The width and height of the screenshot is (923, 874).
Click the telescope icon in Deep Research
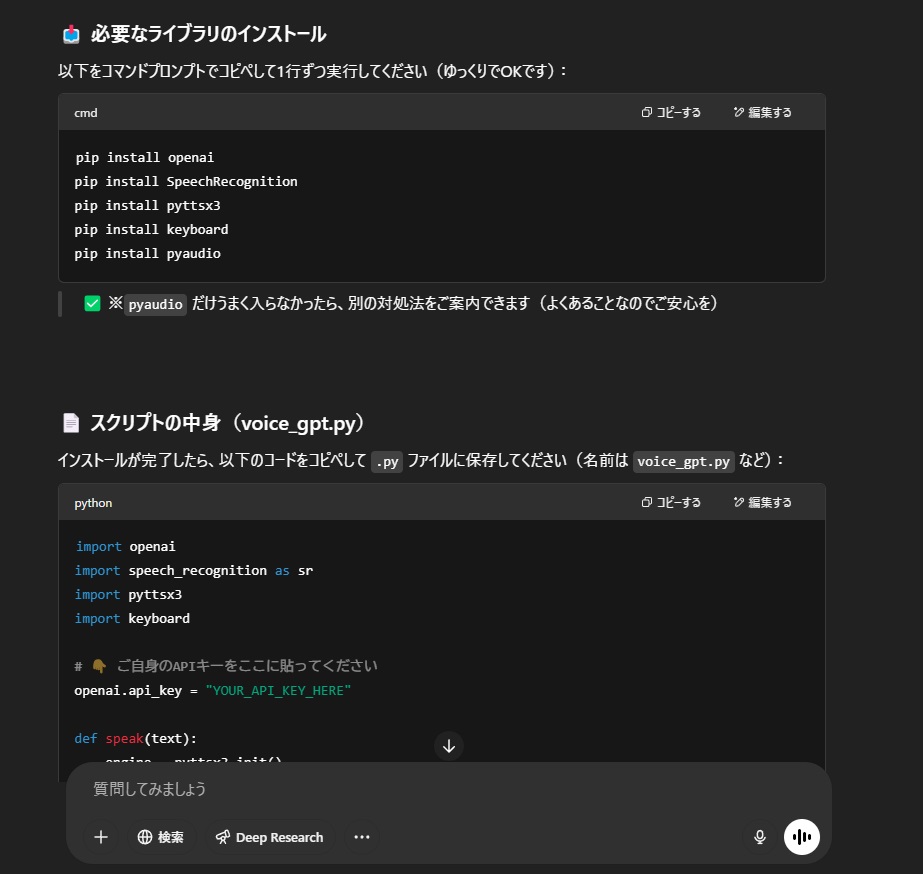(223, 837)
